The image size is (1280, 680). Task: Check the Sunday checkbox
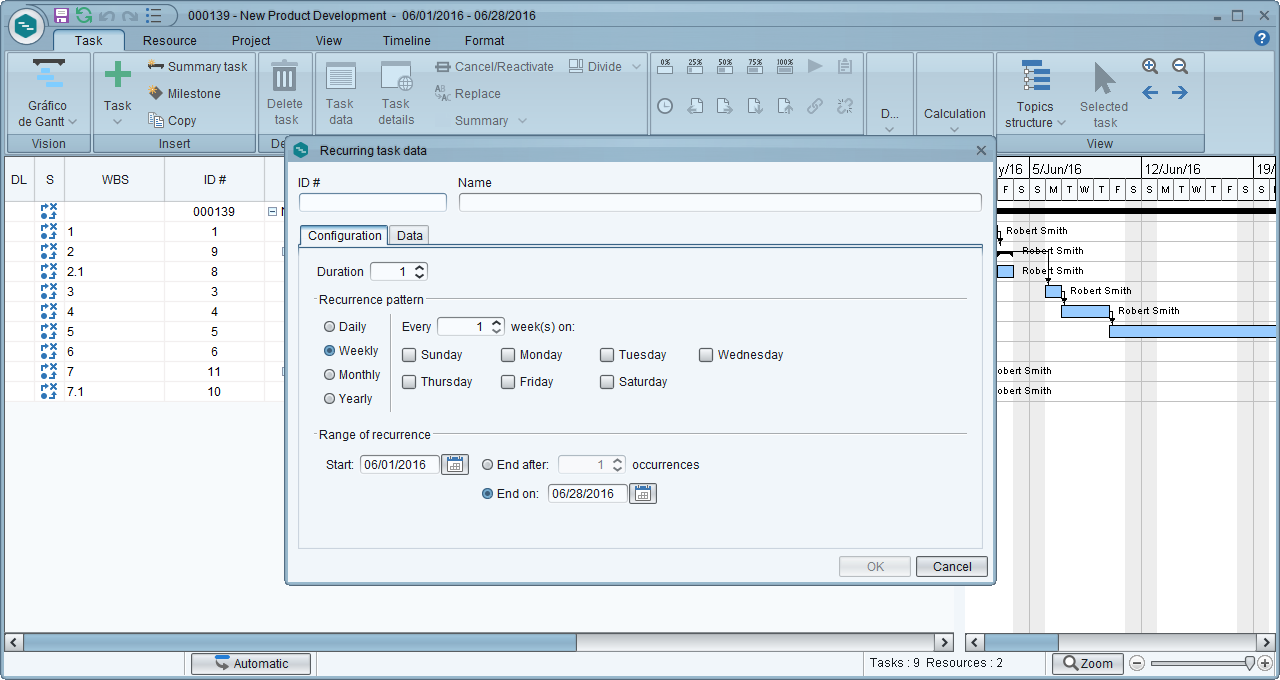pos(409,355)
